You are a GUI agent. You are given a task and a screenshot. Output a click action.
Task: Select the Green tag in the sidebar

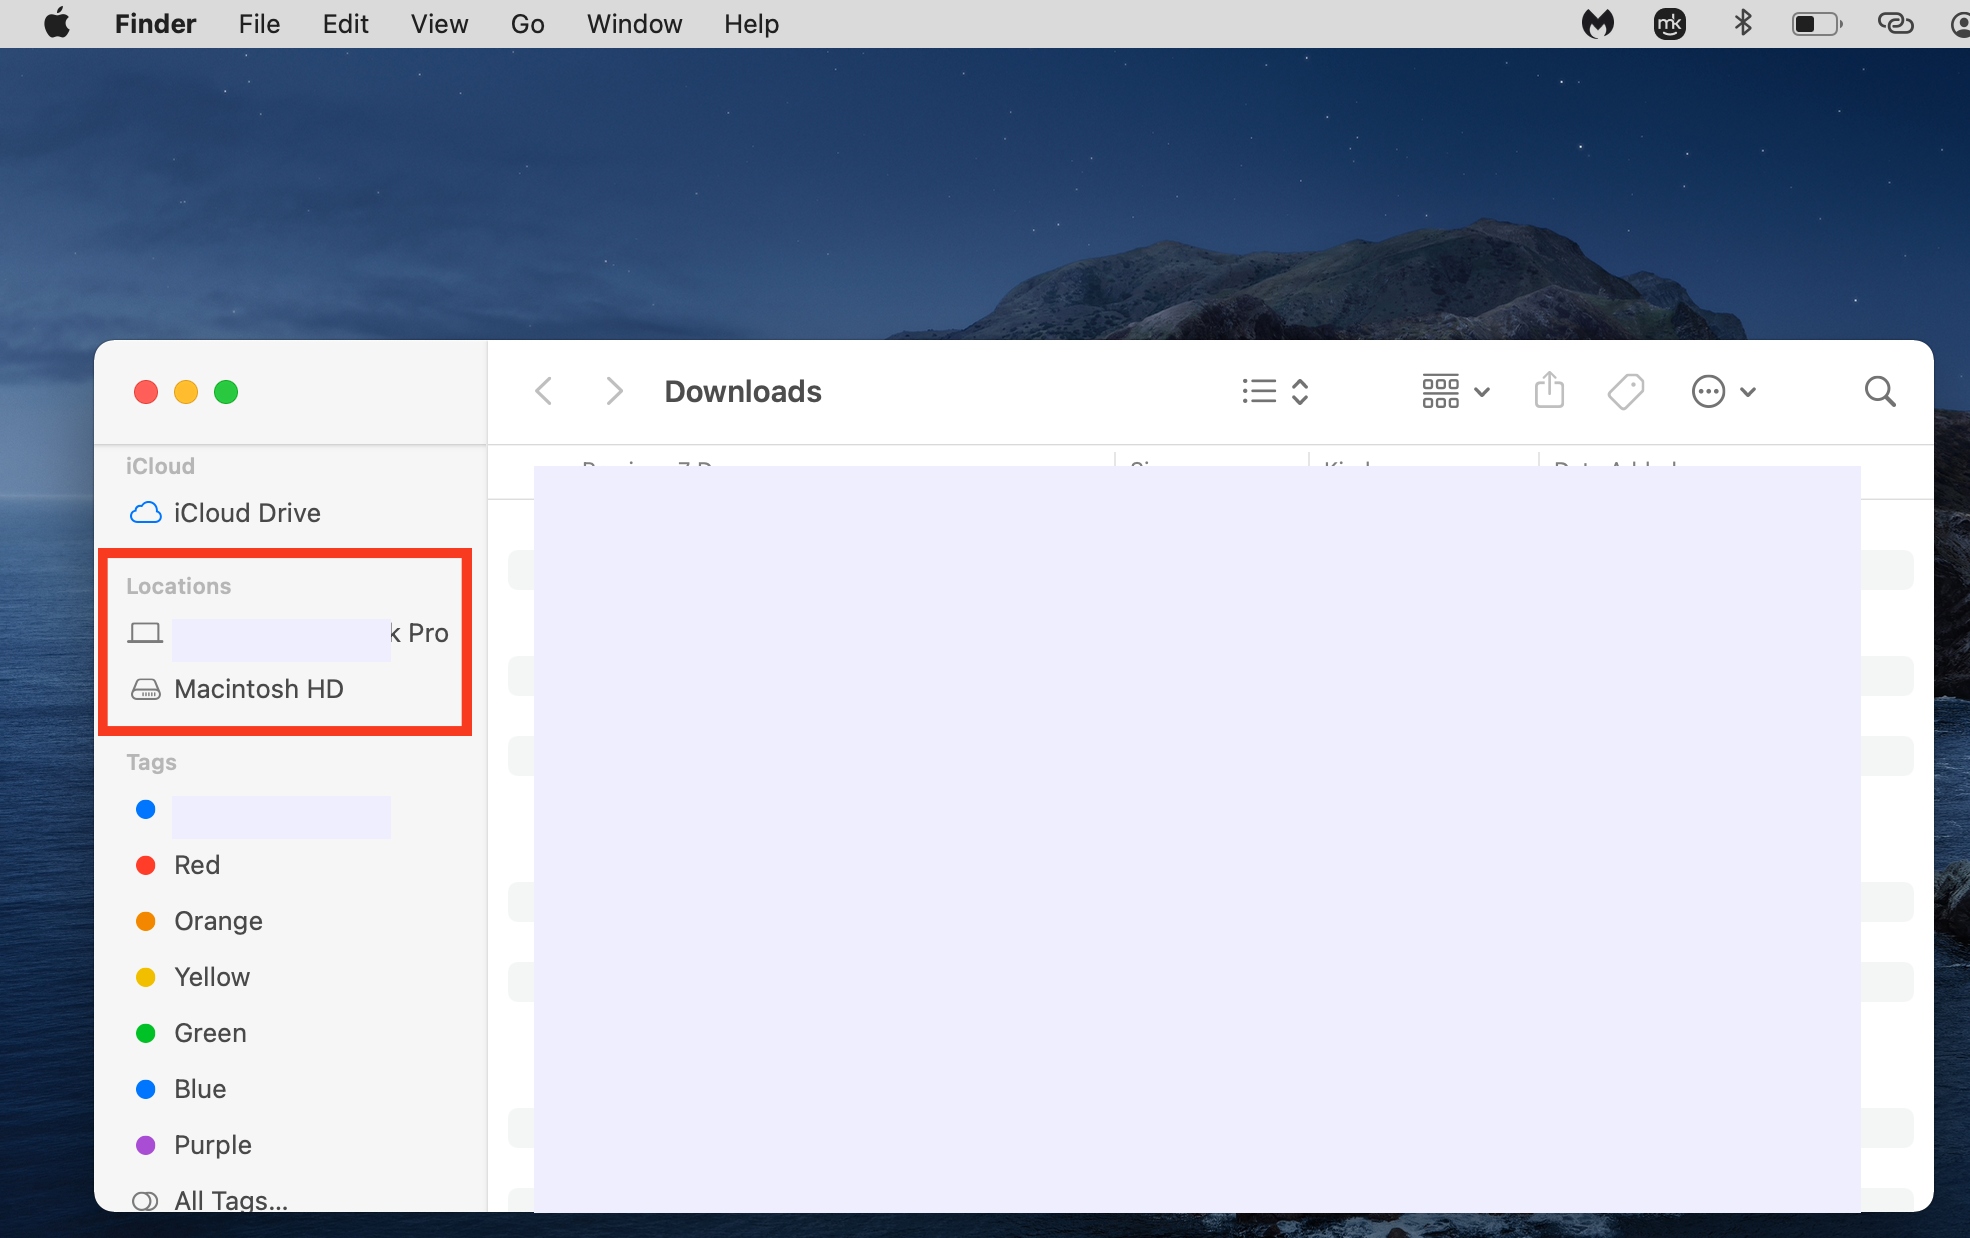210,1033
